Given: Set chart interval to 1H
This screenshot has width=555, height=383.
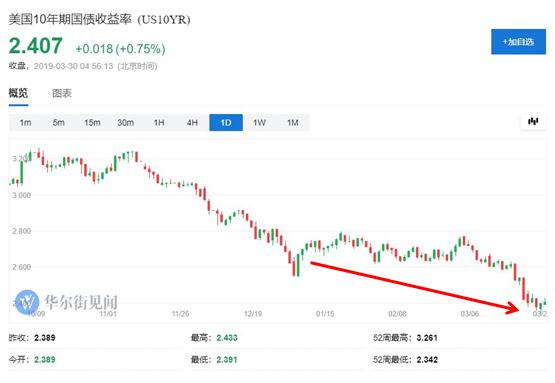Looking at the screenshot, I should tap(159, 122).
